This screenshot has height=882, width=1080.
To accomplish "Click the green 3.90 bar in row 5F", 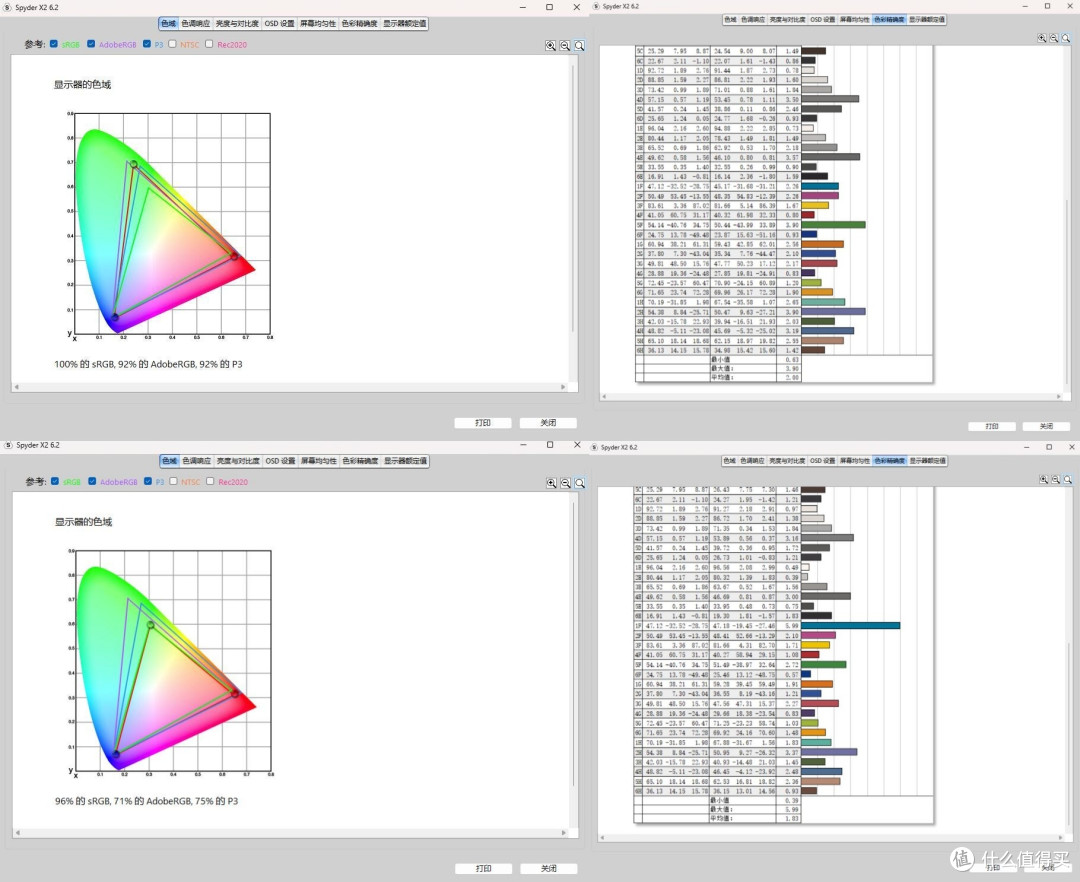I will click(x=833, y=224).
